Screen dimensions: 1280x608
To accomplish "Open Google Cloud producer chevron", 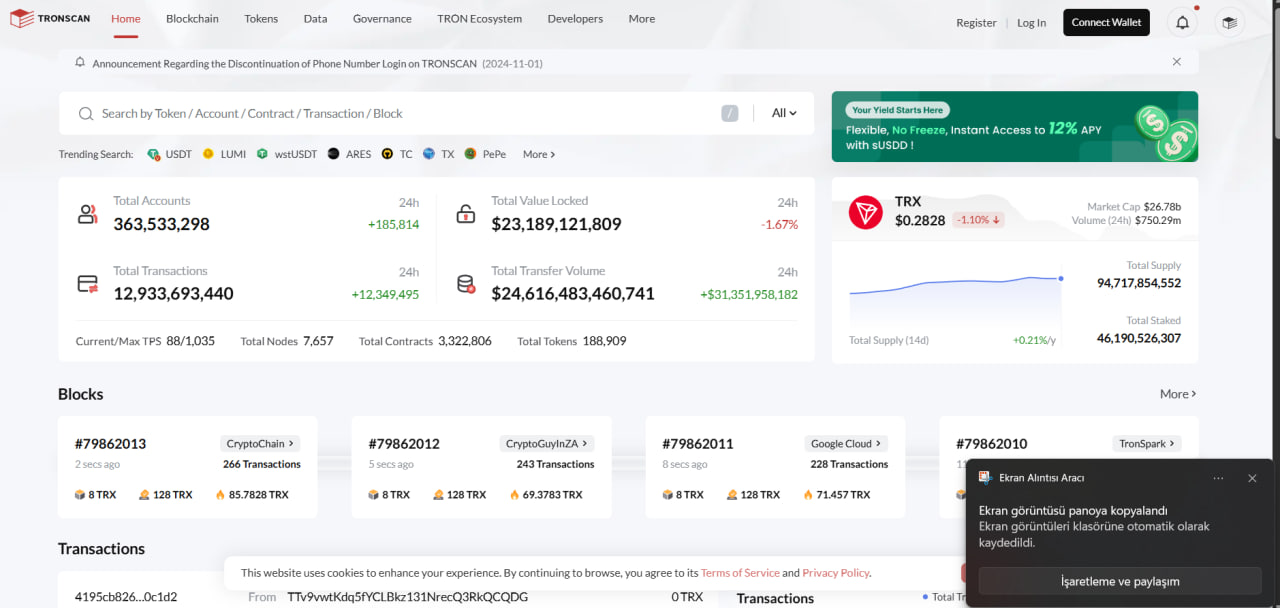I will (879, 444).
